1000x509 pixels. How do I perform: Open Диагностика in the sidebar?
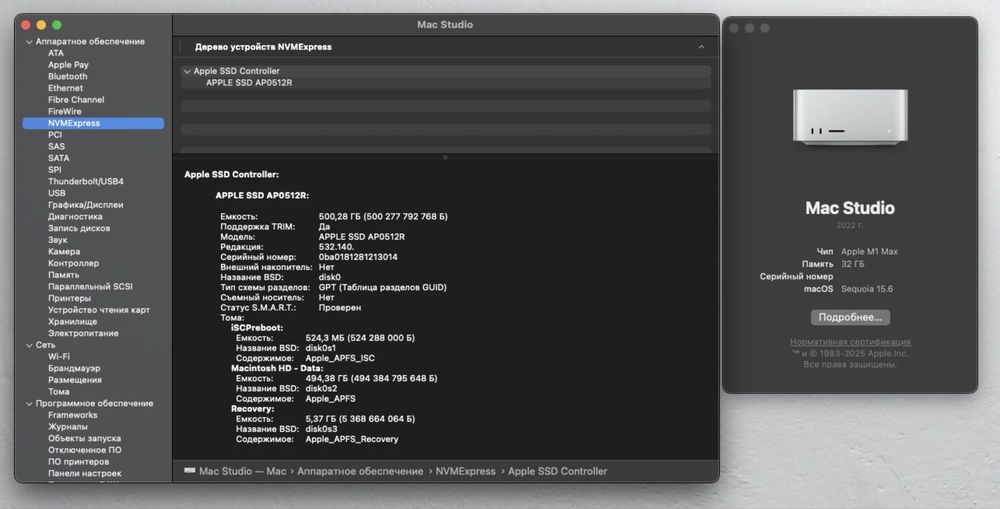pos(75,216)
